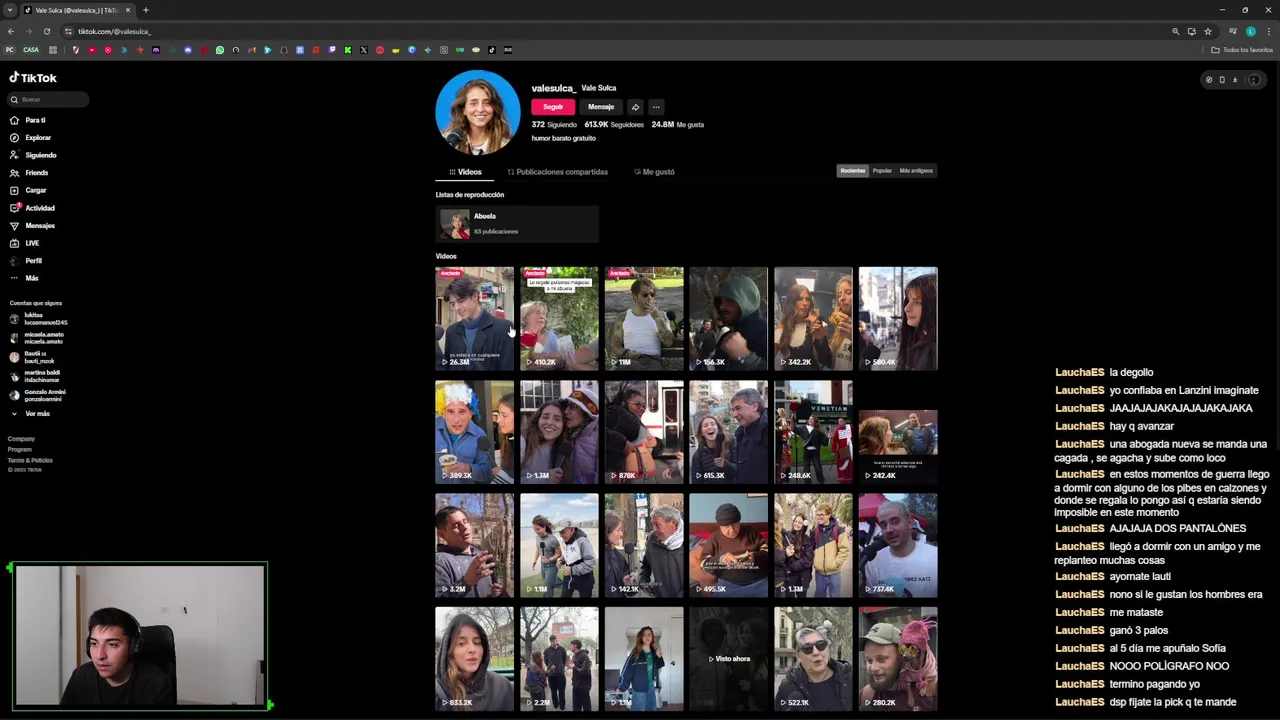Image resolution: width=1280 pixels, height=720 pixels.
Task: Open the video with 495.5K views
Action: [x=729, y=545]
